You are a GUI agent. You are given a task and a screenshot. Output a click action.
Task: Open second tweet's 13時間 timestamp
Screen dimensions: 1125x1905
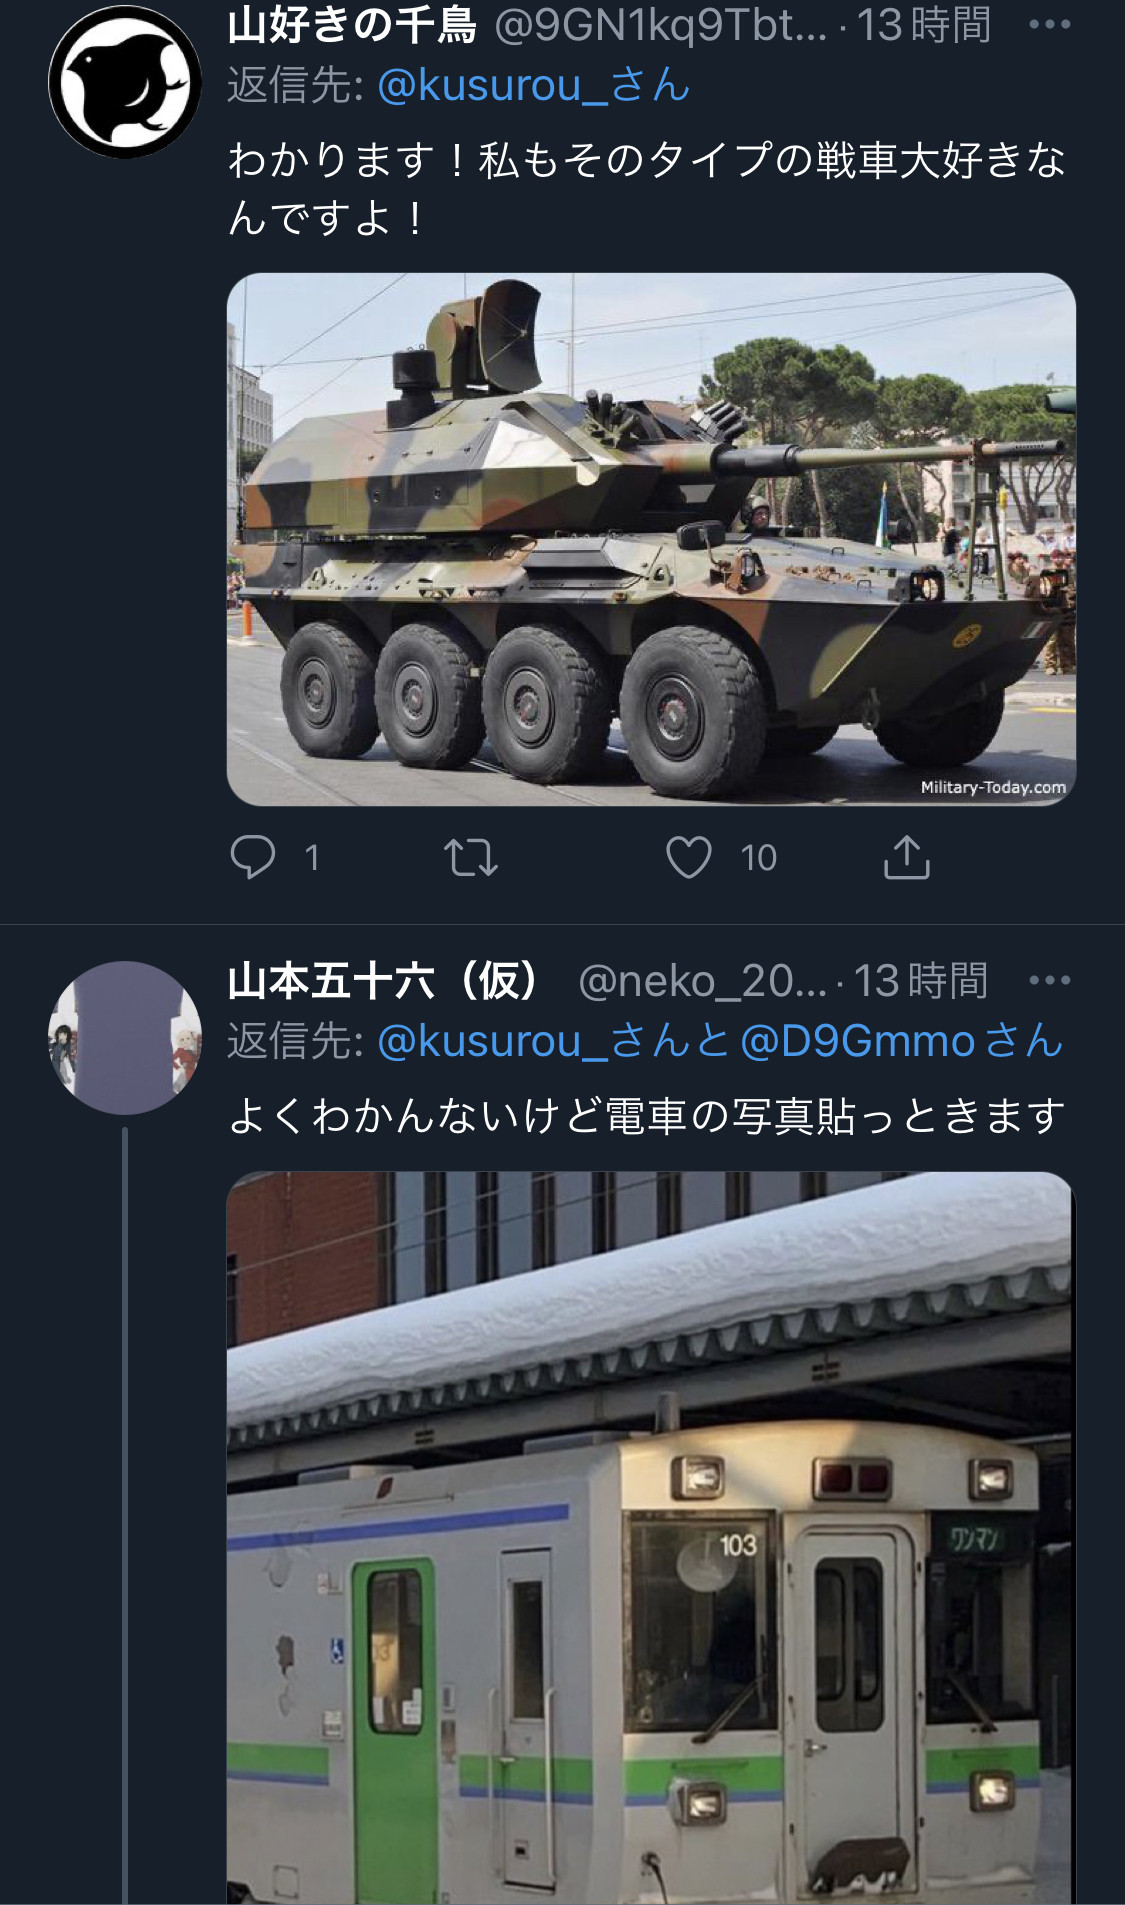click(x=921, y=981)
